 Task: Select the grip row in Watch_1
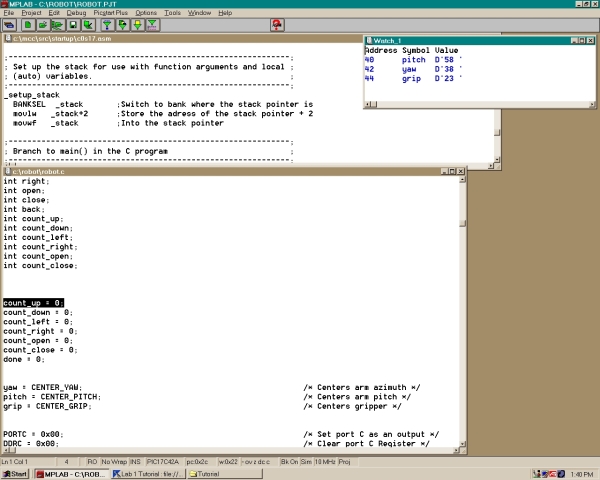pos(413,78)
